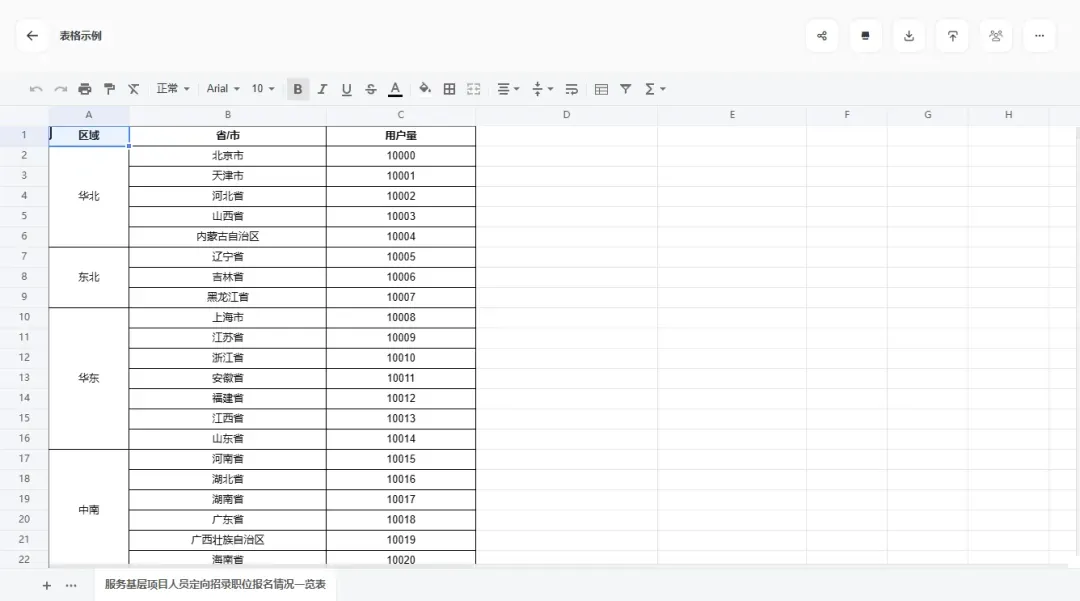Toggle underline formatting
The image size is (1080, 601).
pyautogui.click(x=346, y=89)
